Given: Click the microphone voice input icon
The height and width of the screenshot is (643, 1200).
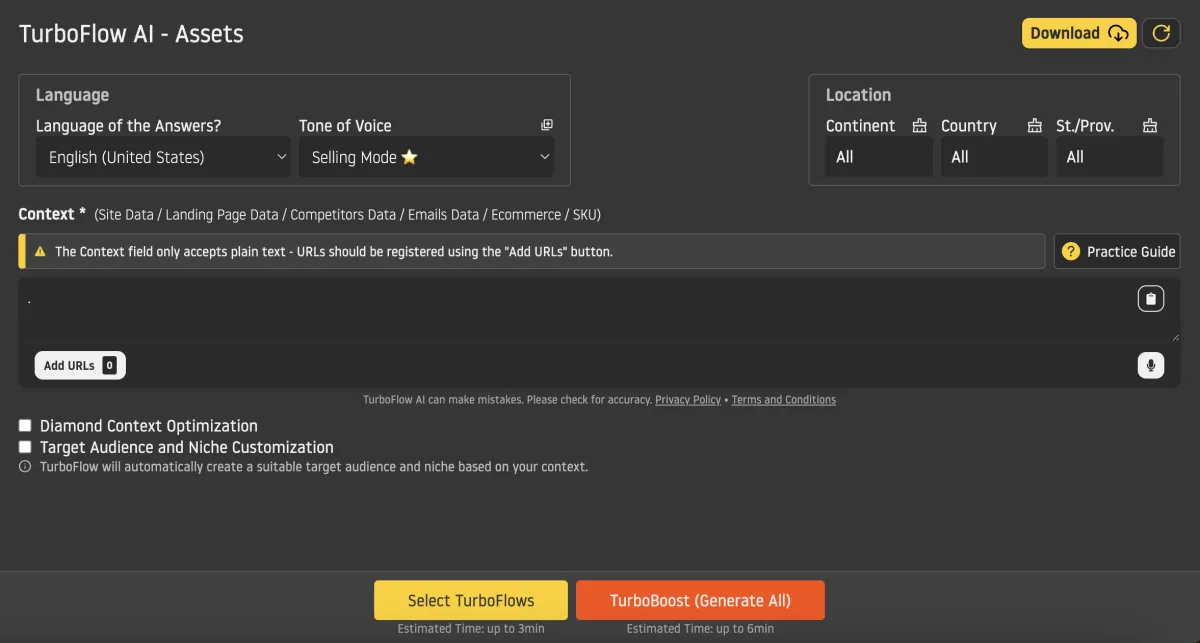Looking at the screenshot, I should [1151, 366].
